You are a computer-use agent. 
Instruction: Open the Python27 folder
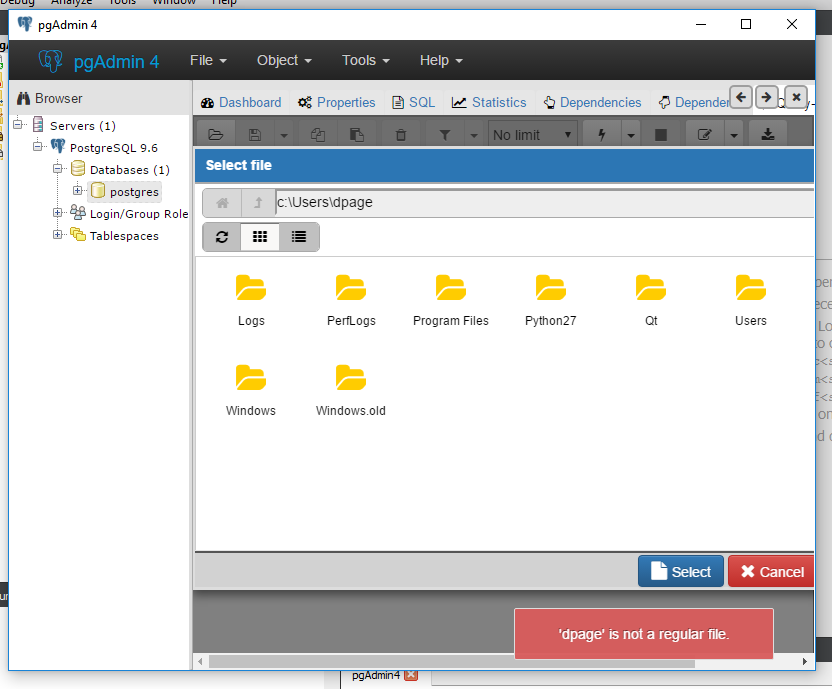point(550,289)
